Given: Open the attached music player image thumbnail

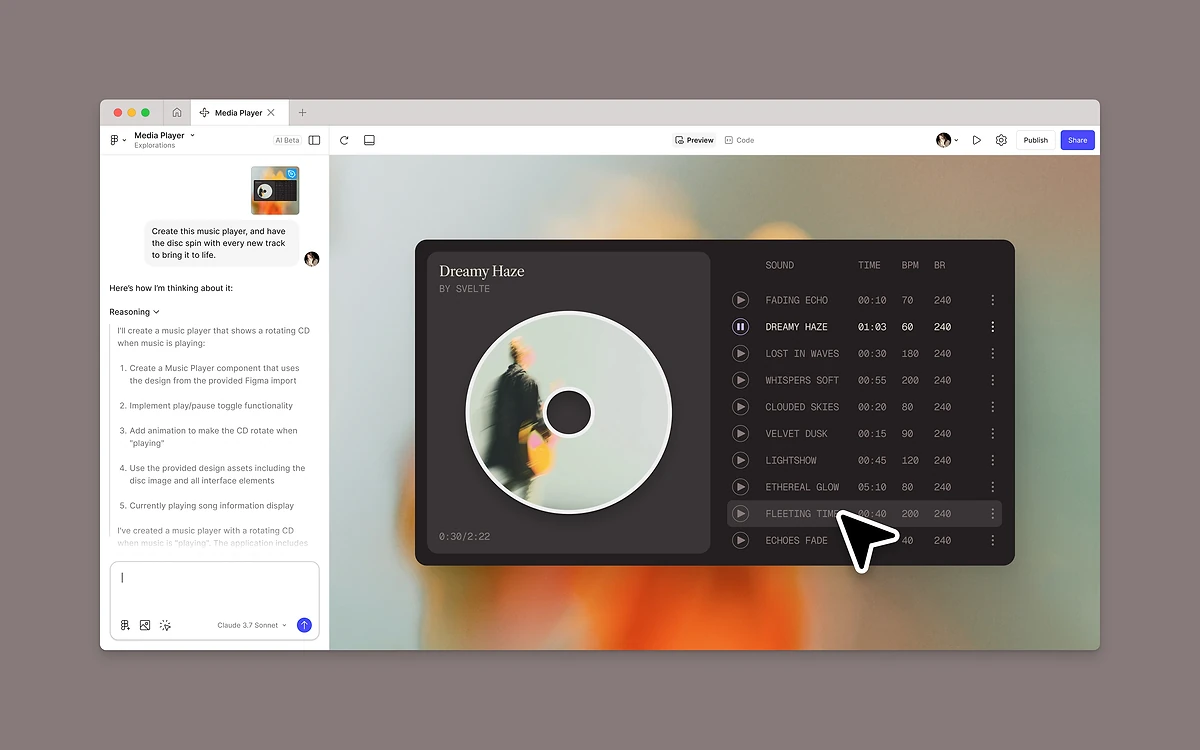Looking at the screenshot, I should point(275,190).
